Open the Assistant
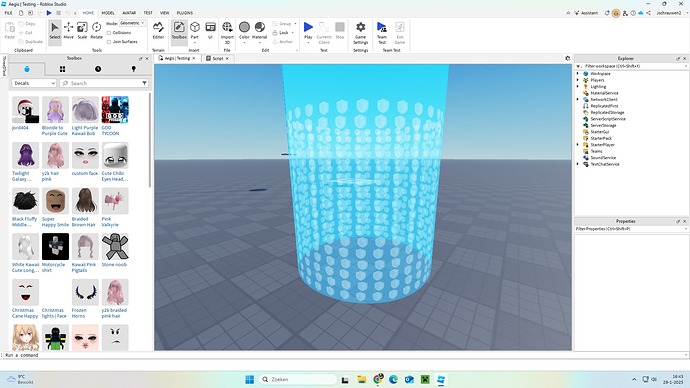Viewport: 690px width, 388px height. (586, 13)
